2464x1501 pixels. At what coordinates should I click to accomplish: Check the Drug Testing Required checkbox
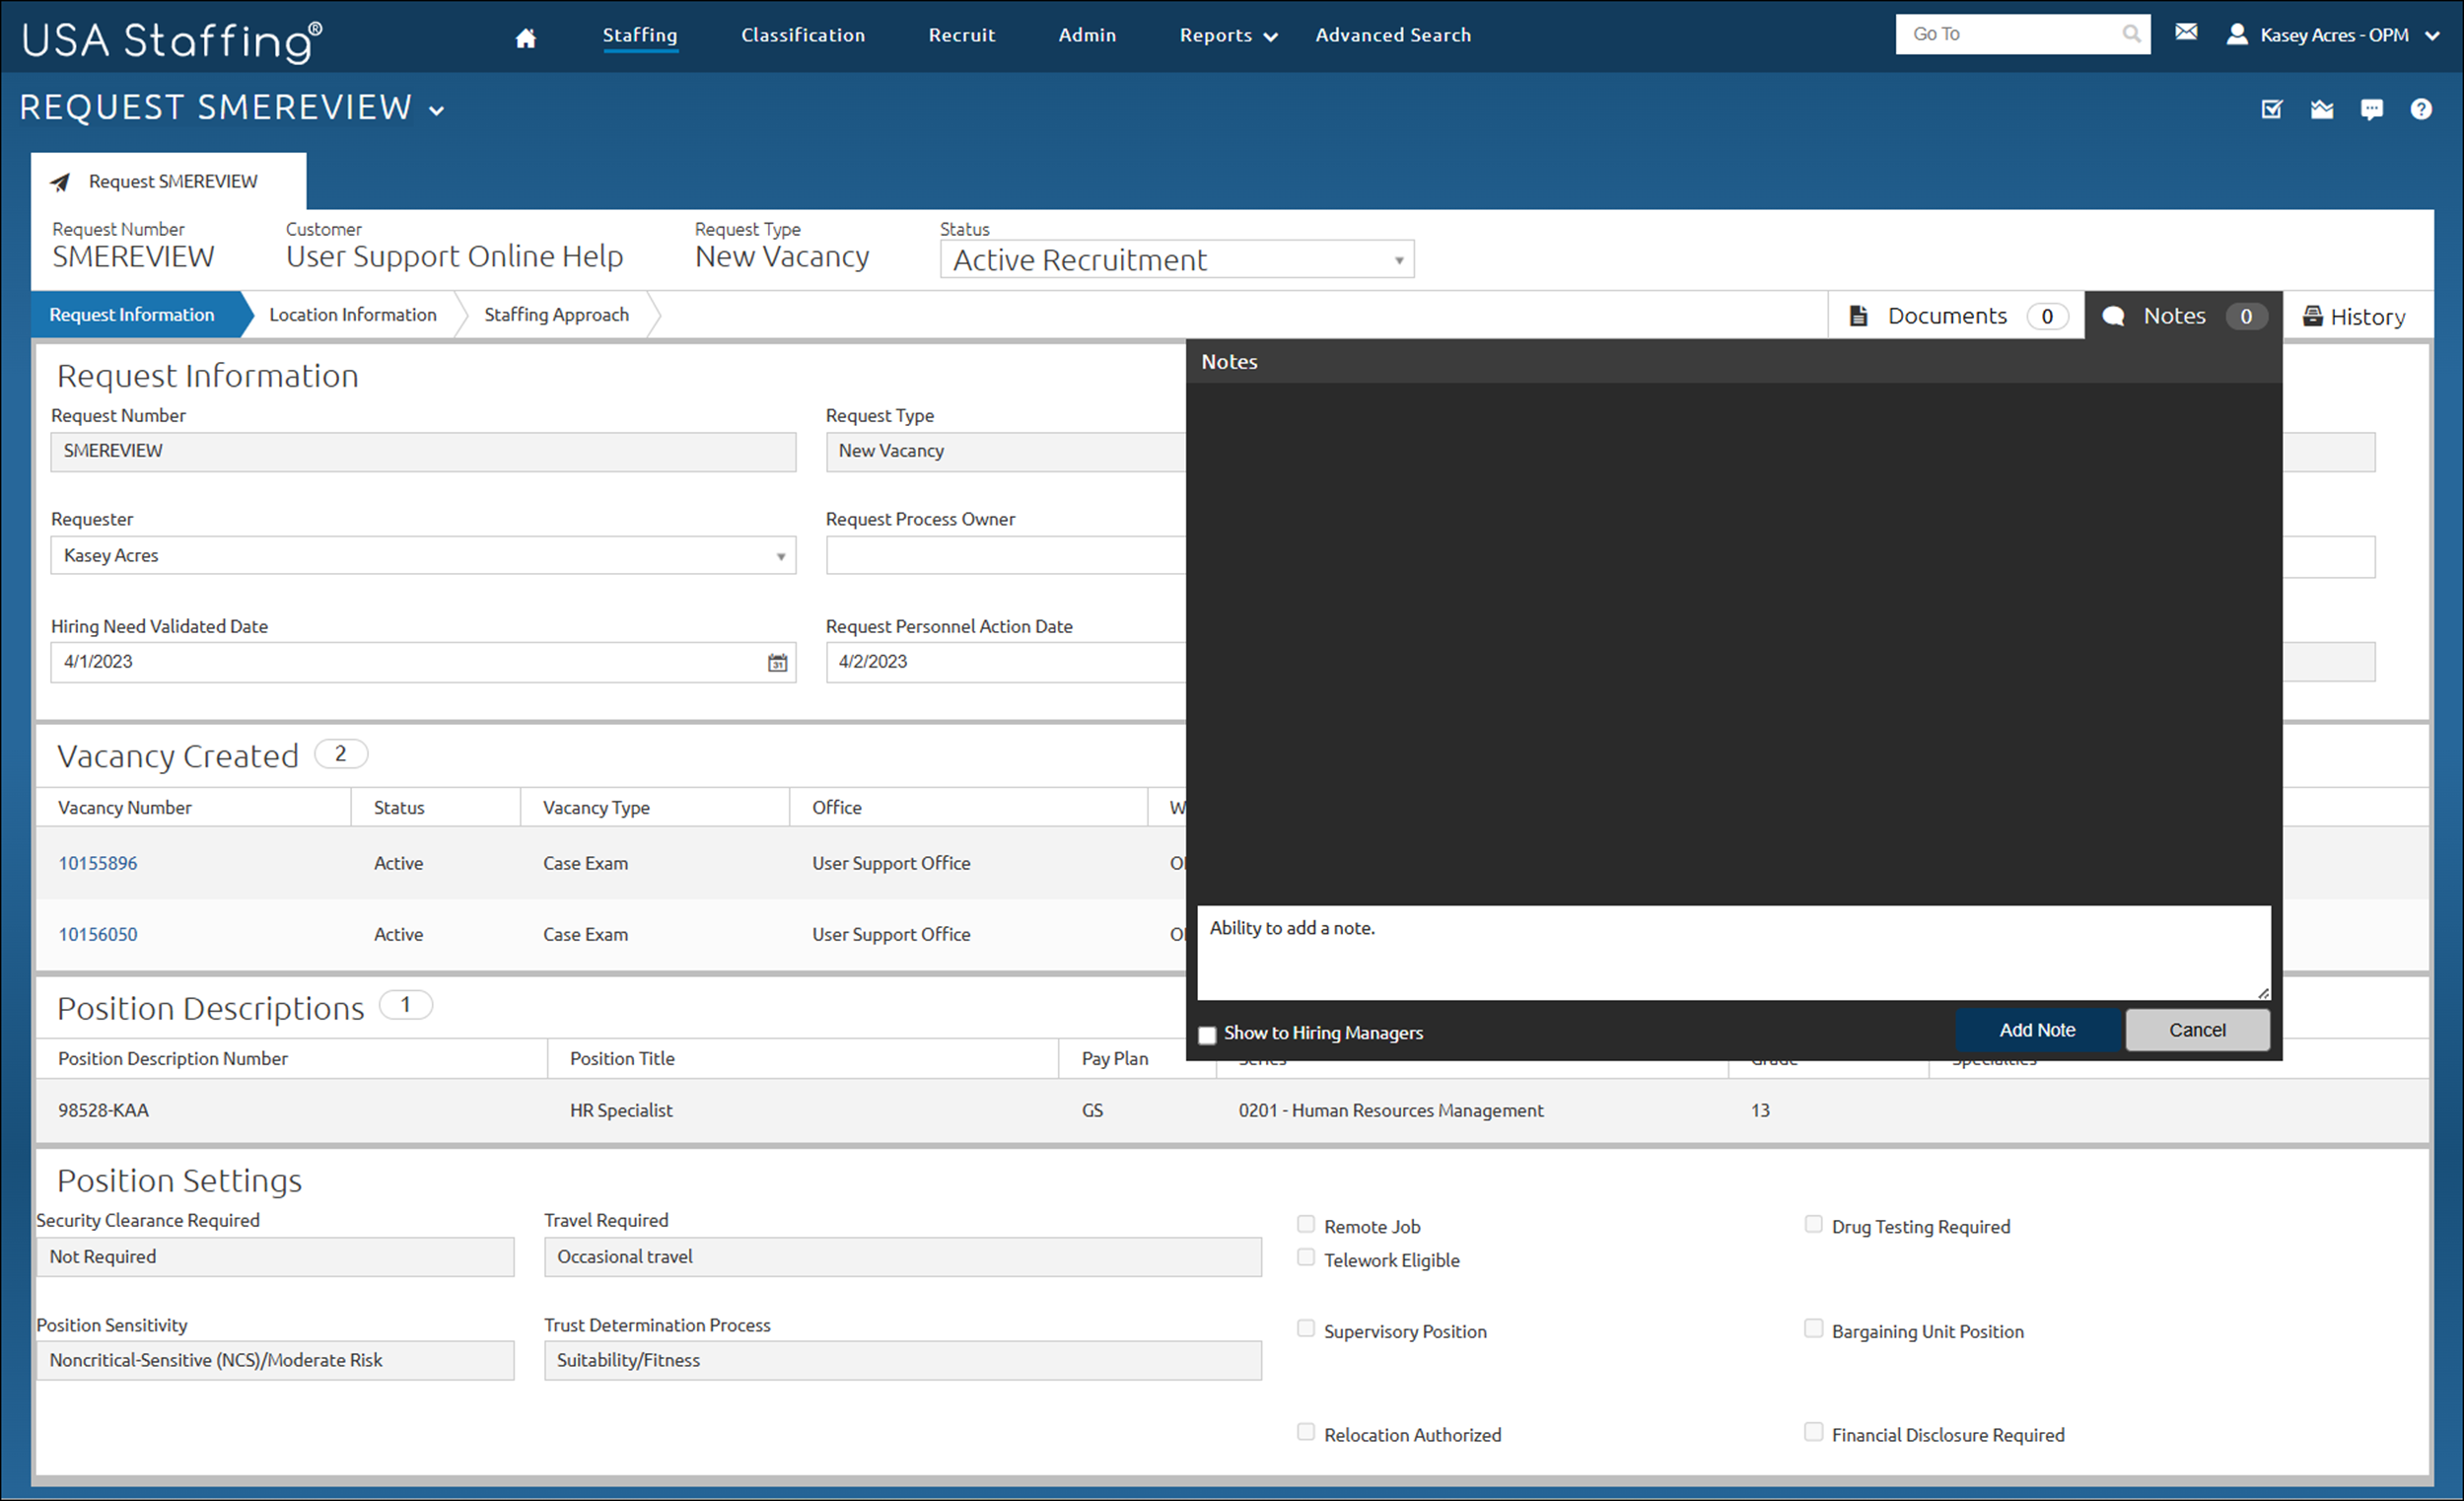(1813, 1224)
